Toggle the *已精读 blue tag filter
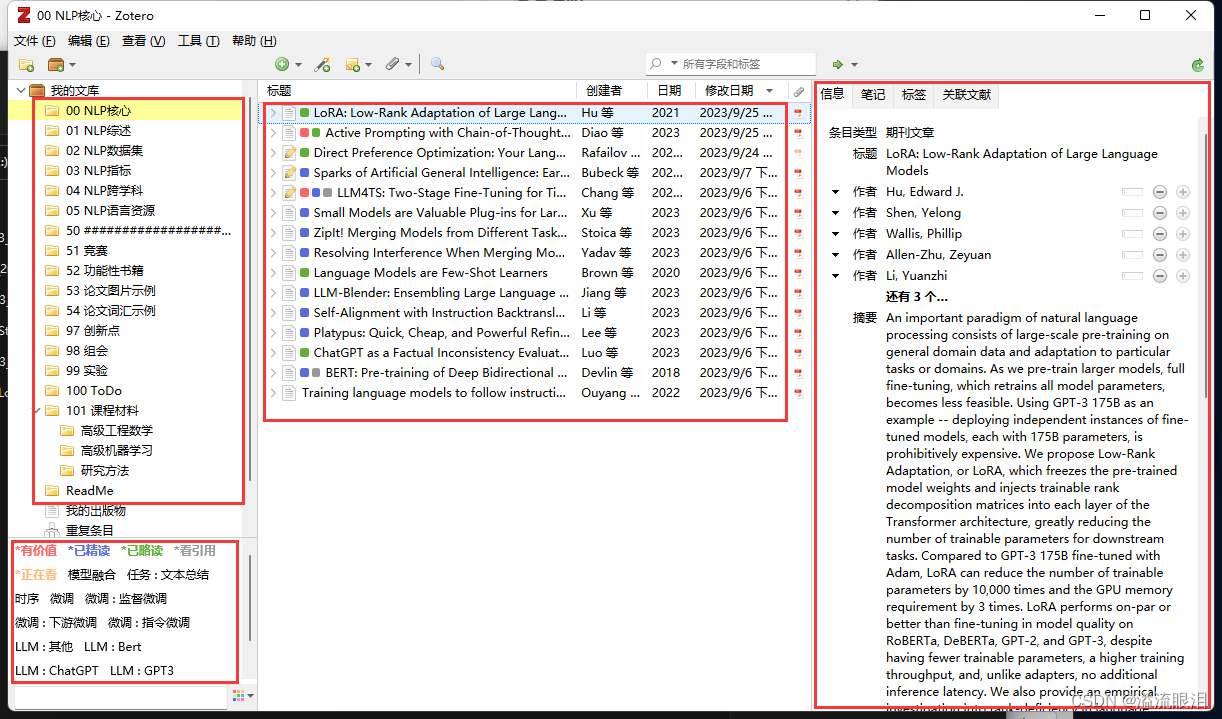 click(x=88, y=550)
